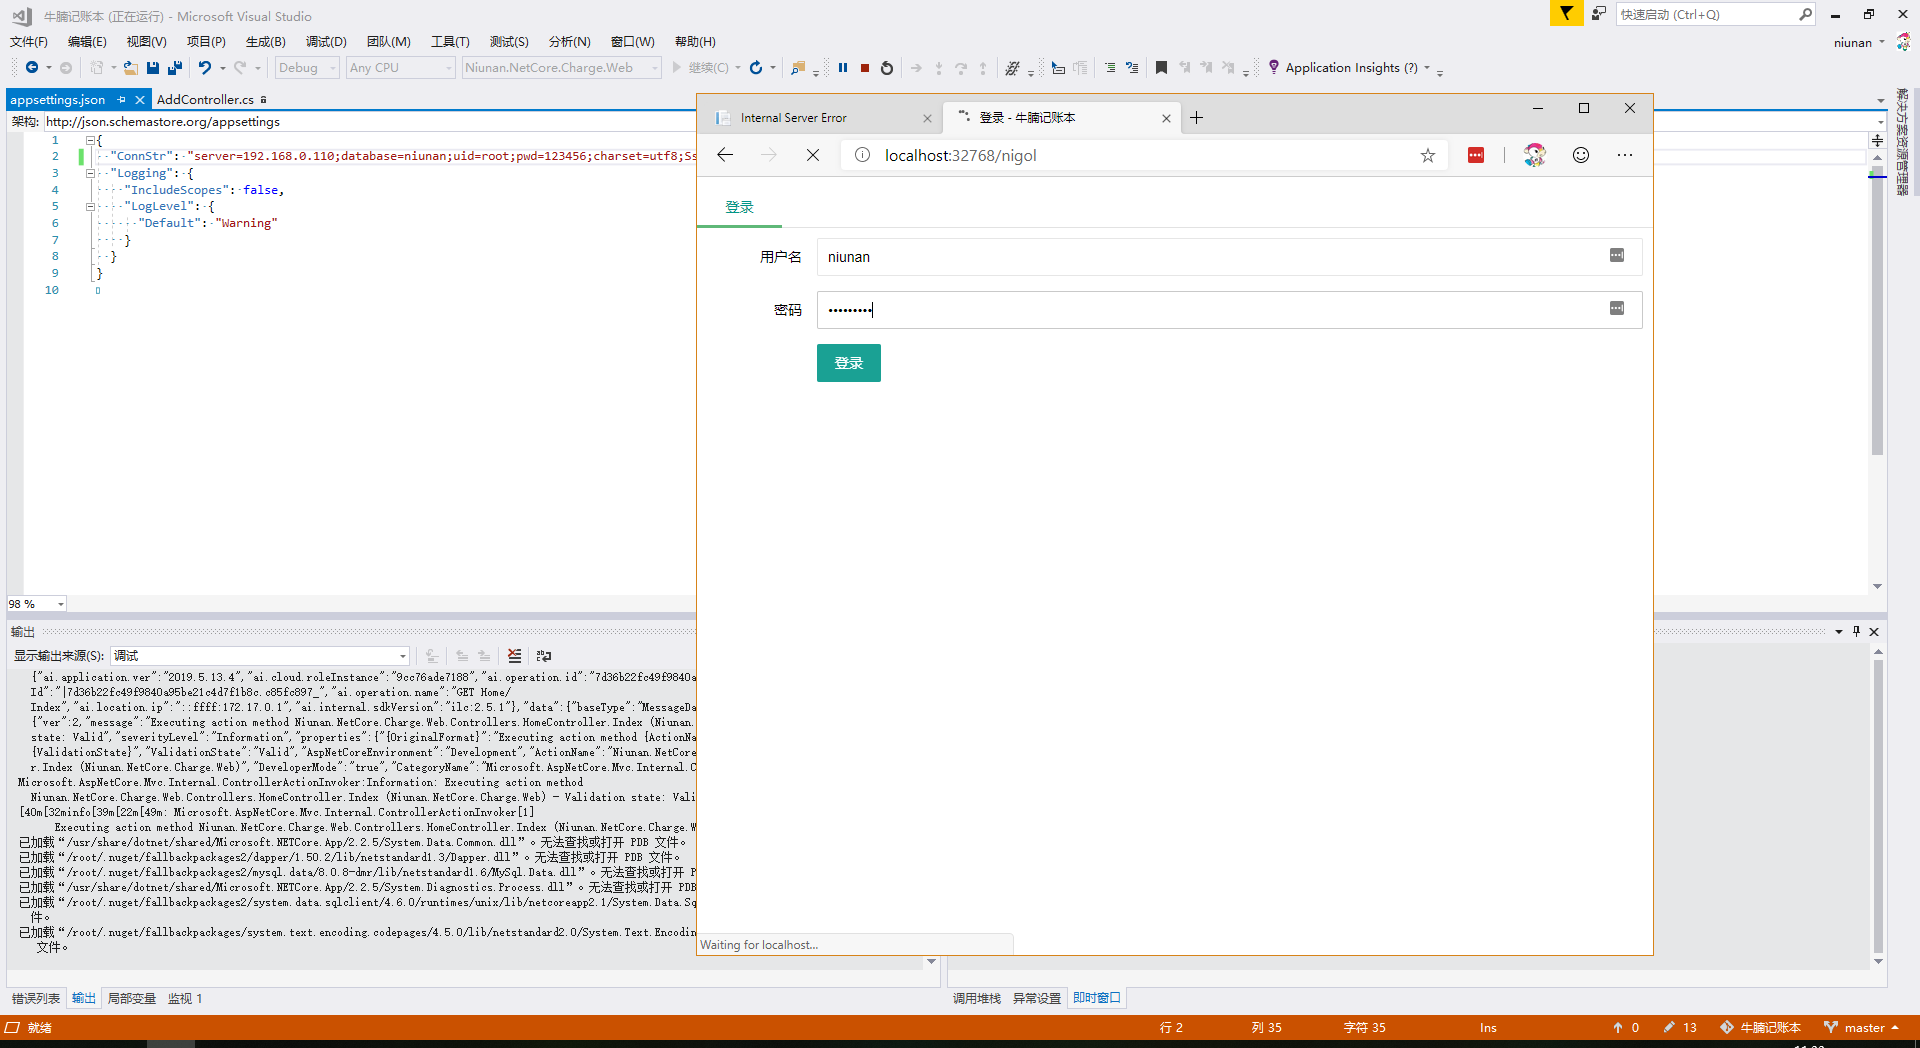
Task: View site information icon in browser address bar
Action: (862, 155)
